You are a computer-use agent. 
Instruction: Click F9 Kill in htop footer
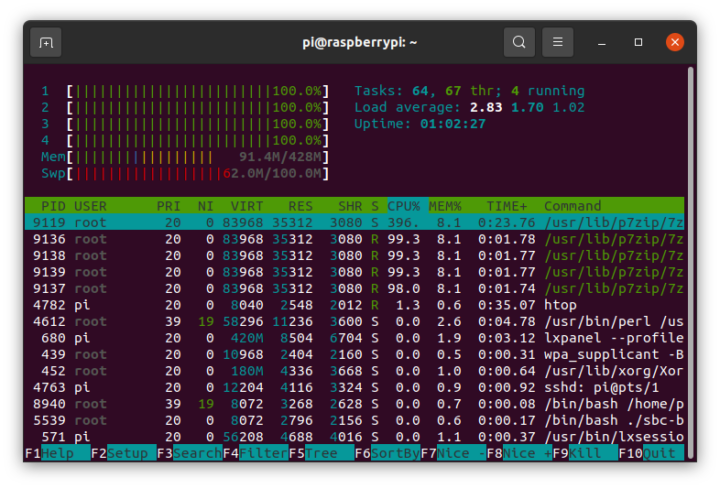(x=585, y=453)
